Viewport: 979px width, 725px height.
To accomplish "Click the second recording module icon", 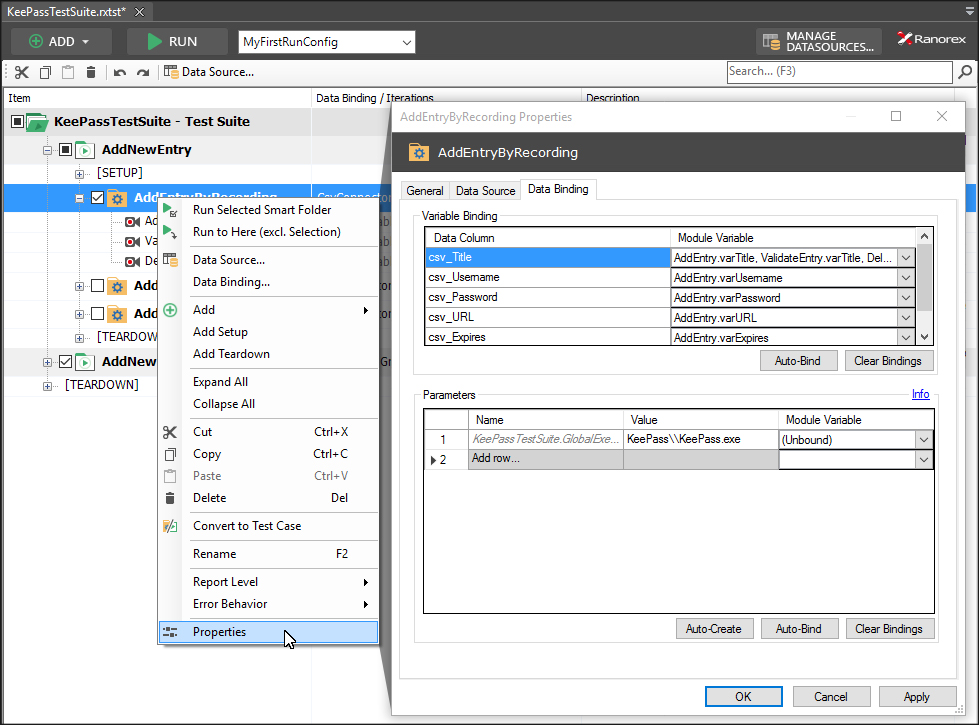I will click(132, 242).
